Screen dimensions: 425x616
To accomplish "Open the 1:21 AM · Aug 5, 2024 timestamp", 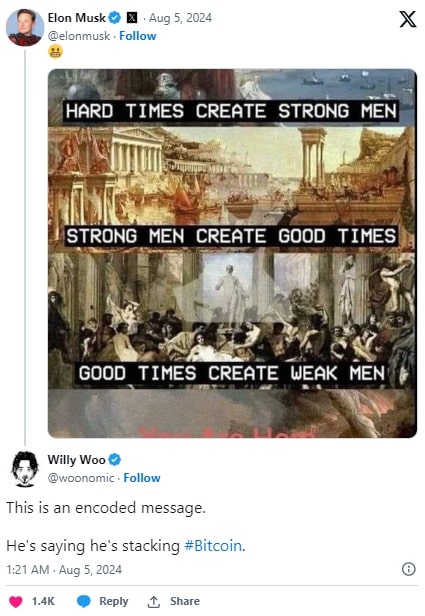I will (x=64, y=570).
